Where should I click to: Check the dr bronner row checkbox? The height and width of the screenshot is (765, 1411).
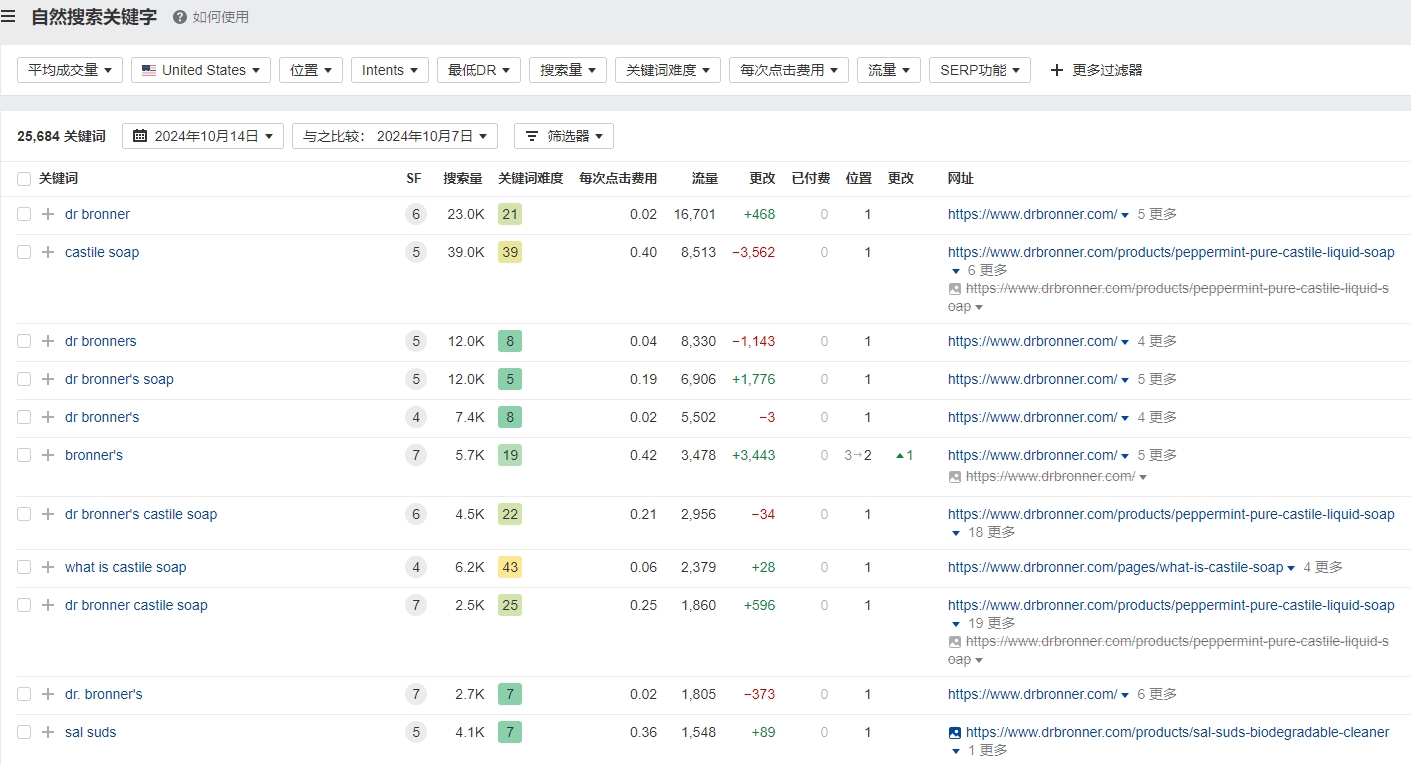[x=24, y=214]
